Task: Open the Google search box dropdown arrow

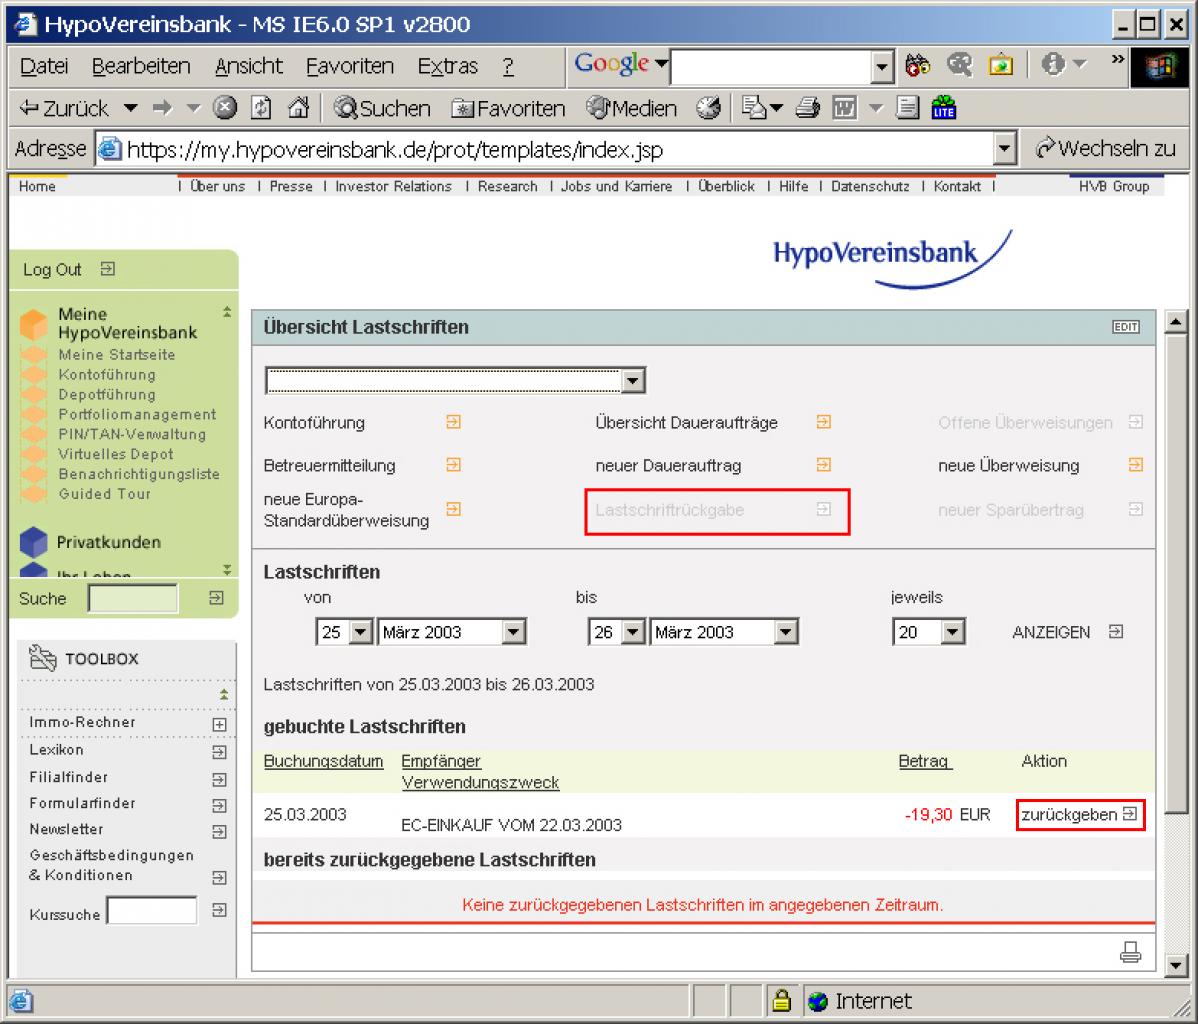Action: pyautogui.click(x=882, y=66)
